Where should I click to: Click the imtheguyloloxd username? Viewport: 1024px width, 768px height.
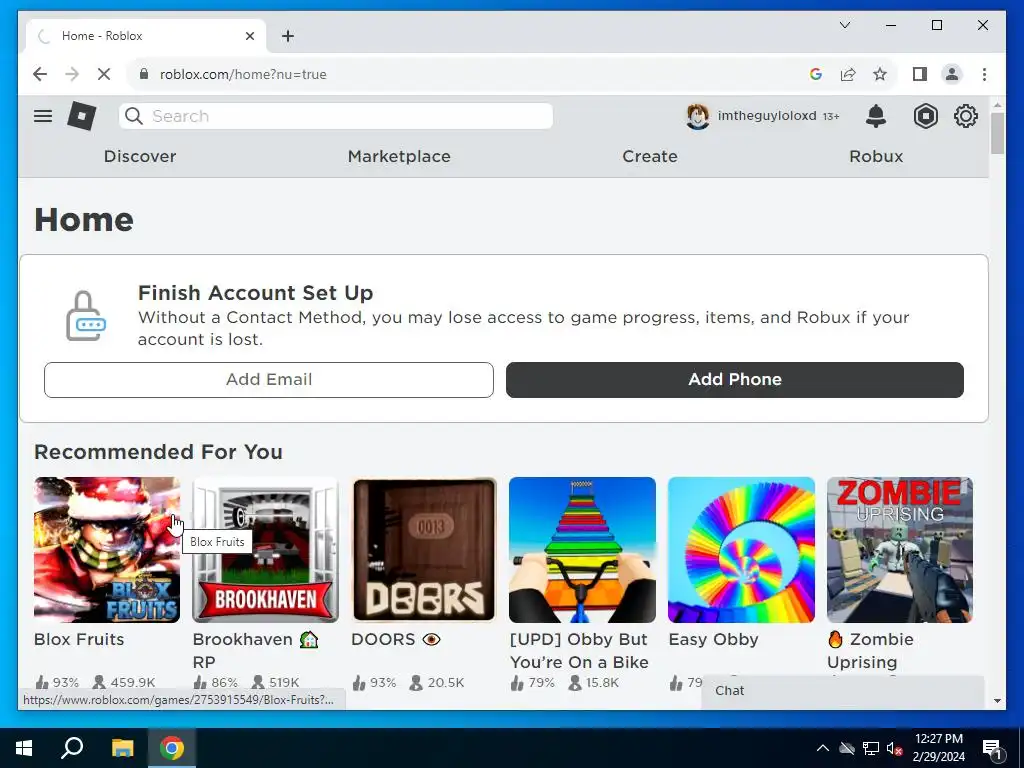tap(767, 116)
